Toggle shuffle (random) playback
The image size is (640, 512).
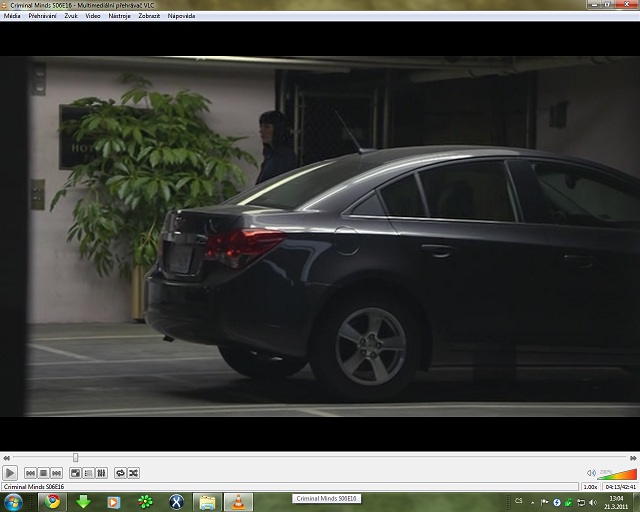(x=133, y=473)
